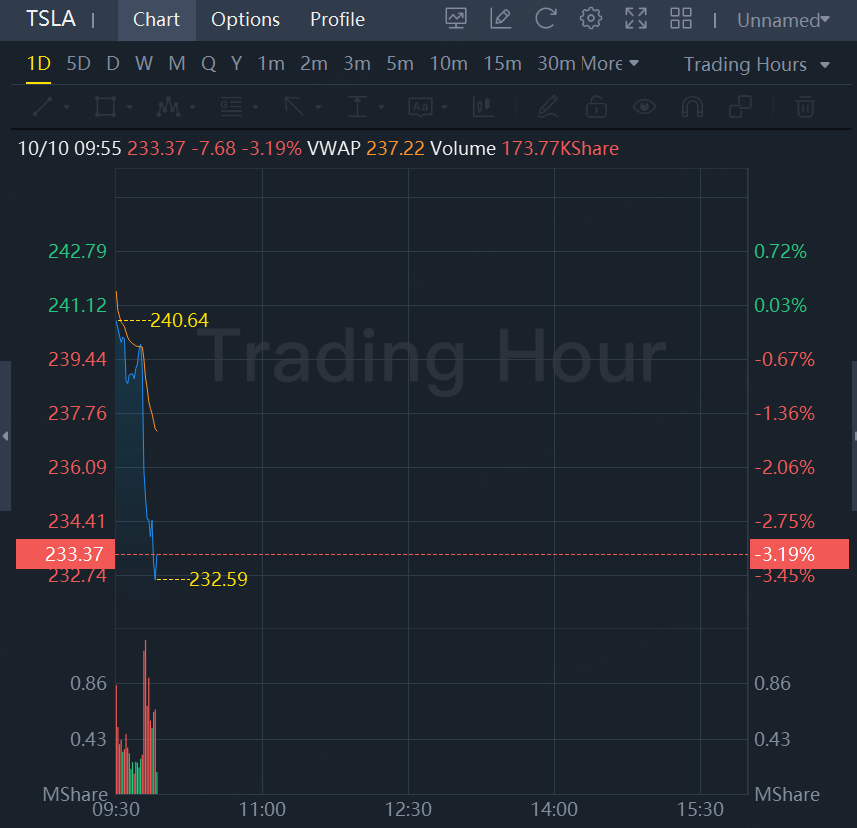Click the edit drawing pencil icon in header

tap(501, 19)
